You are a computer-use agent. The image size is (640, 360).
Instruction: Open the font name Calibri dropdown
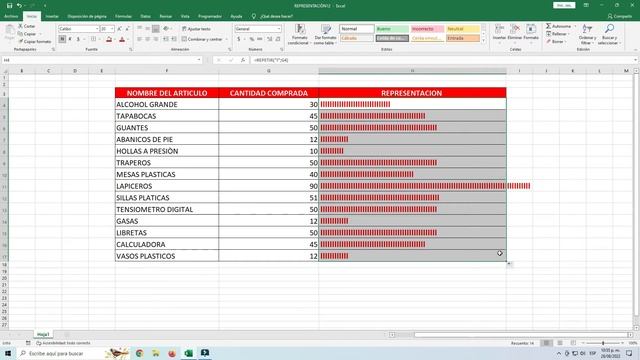(97, 29)
